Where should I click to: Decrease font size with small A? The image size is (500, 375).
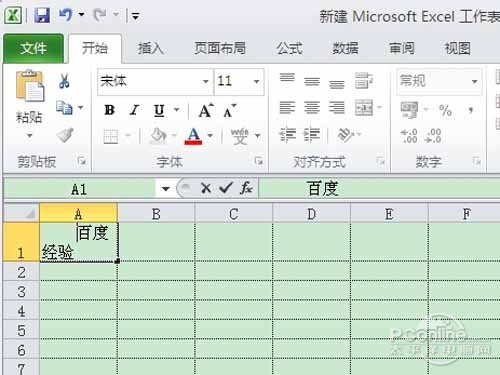point(230,110)
